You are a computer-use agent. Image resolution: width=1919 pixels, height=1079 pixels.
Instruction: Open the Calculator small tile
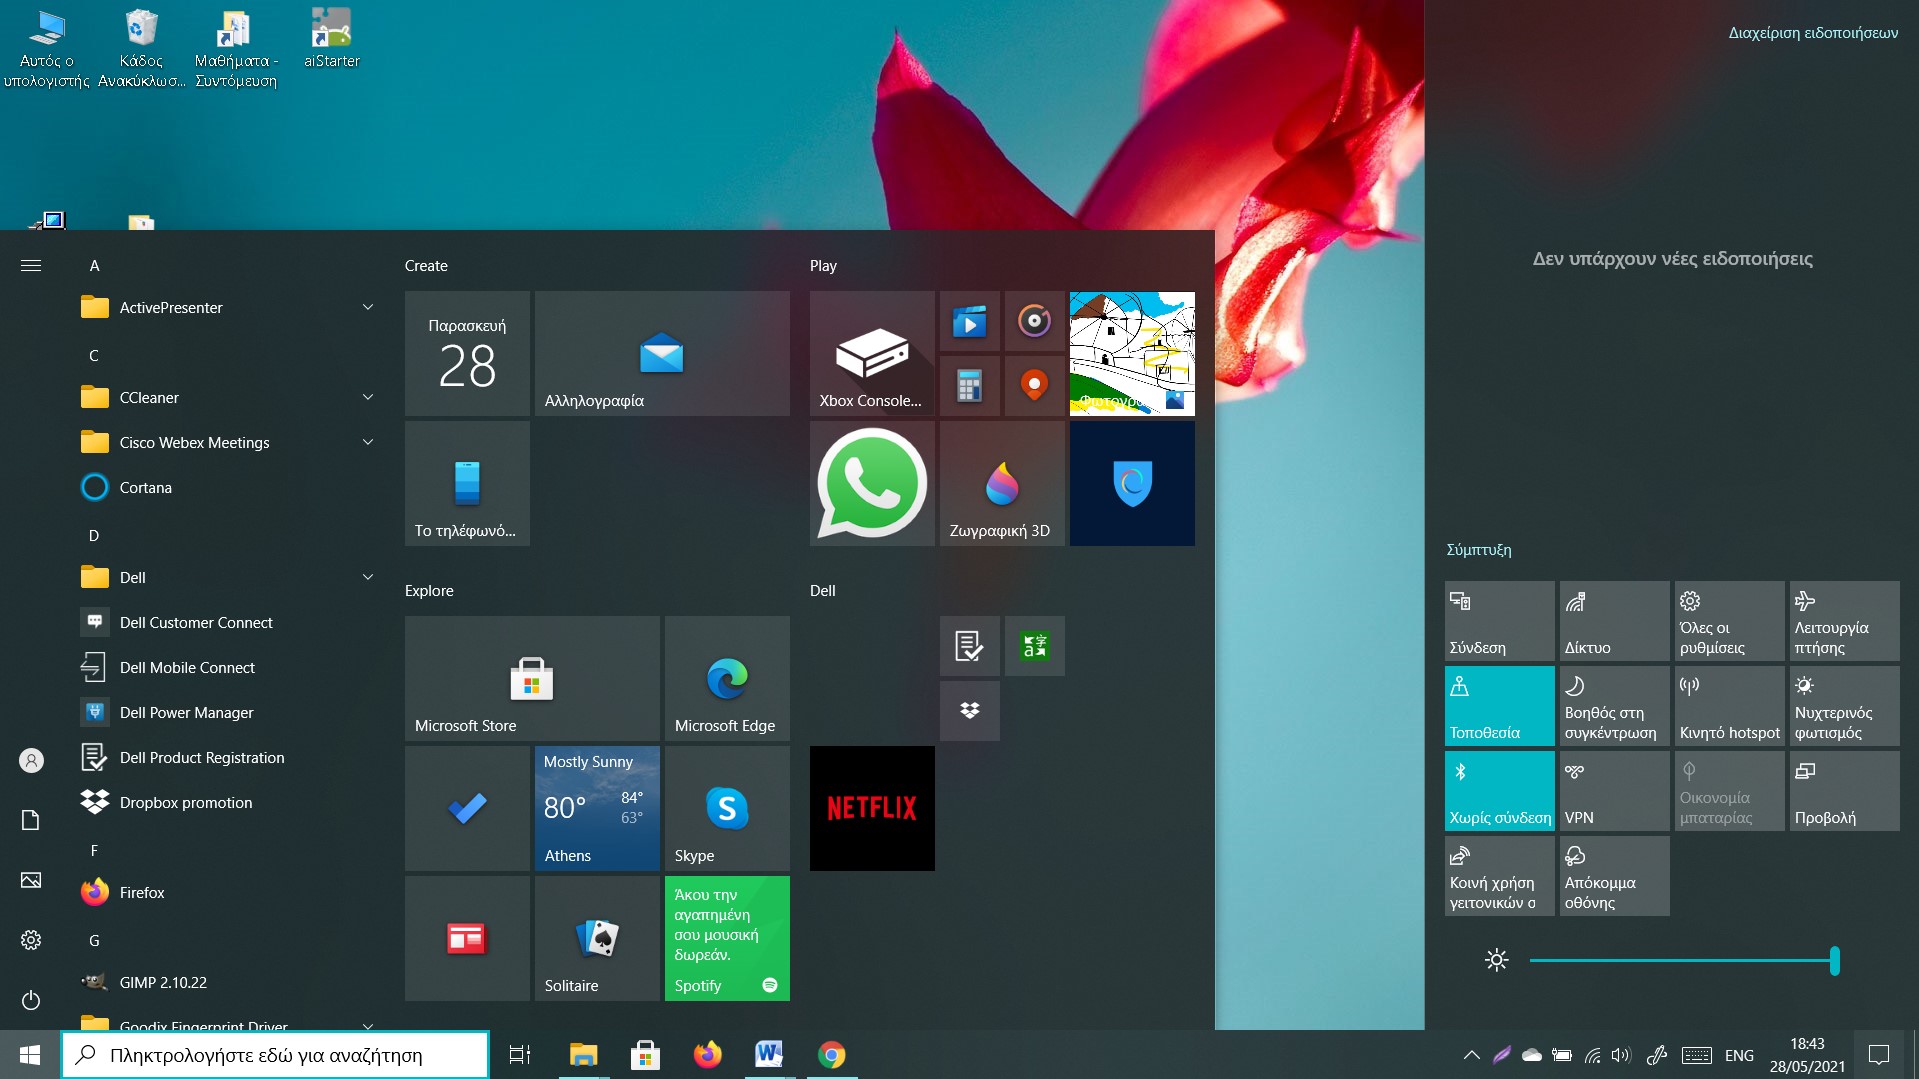[969, 386]
